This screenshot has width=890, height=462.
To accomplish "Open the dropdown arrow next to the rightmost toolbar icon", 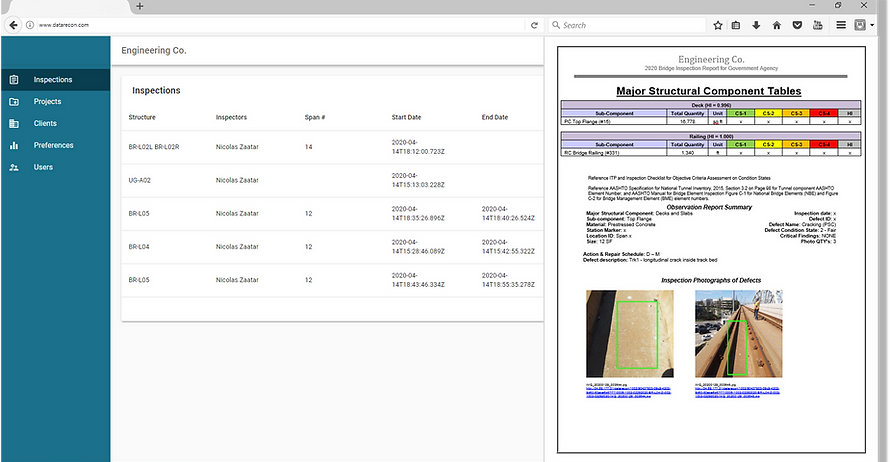I will coord(872,25).
